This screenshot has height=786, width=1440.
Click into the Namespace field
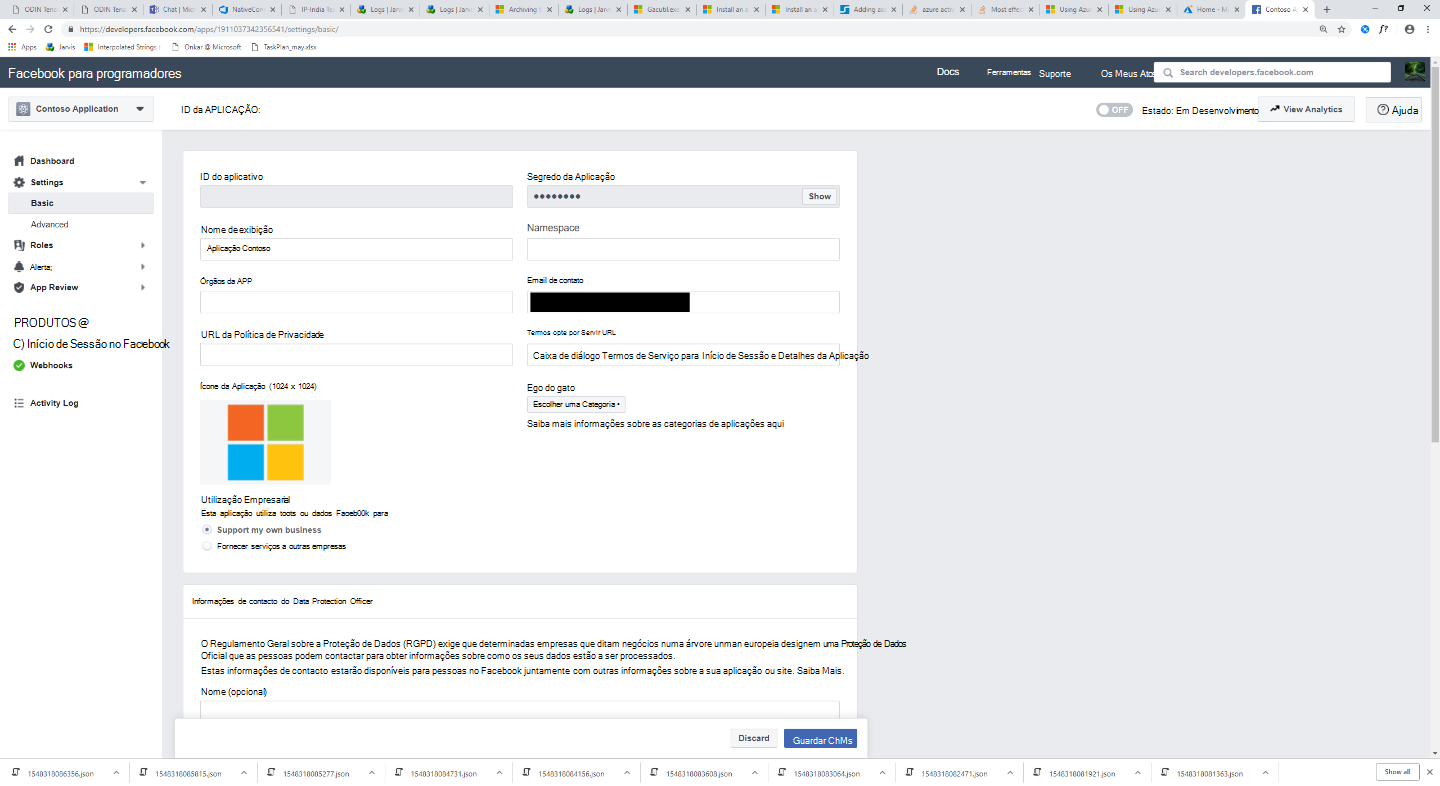(x=683, y=249)
